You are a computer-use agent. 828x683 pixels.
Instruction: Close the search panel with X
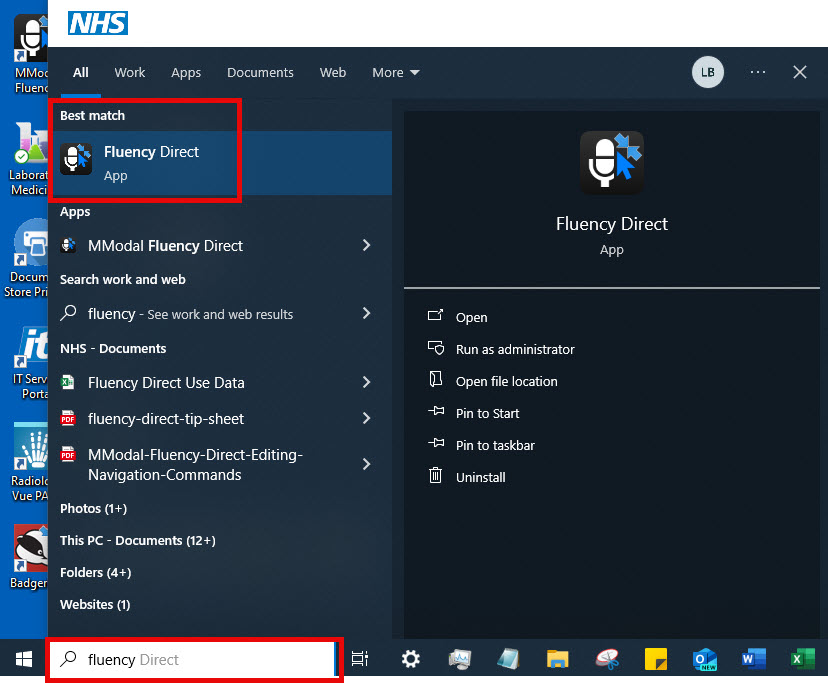coord(799,72)
